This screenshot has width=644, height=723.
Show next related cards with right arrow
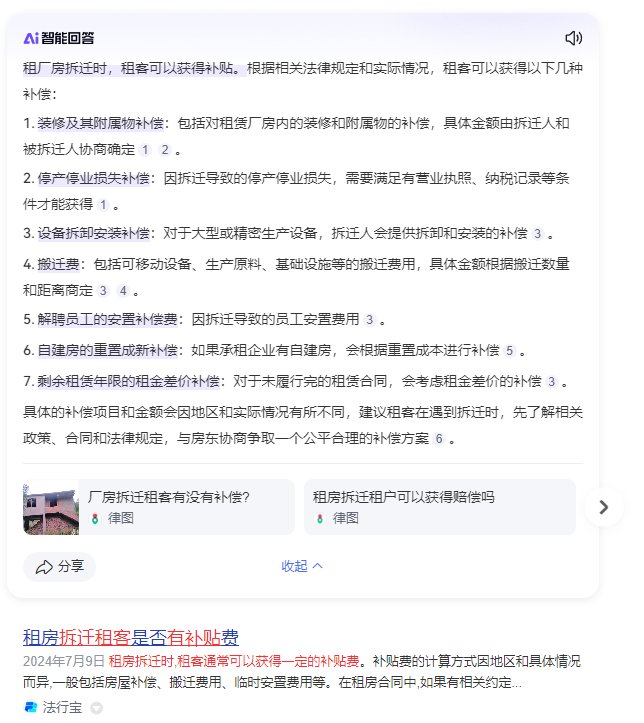tap(603, 507)
